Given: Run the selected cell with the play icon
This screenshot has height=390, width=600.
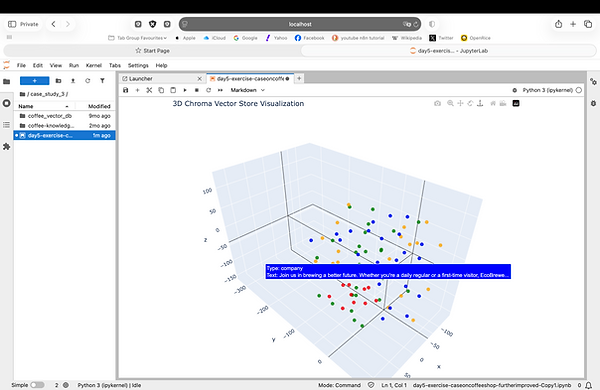Looking at the screenshot, I should 185,90.
